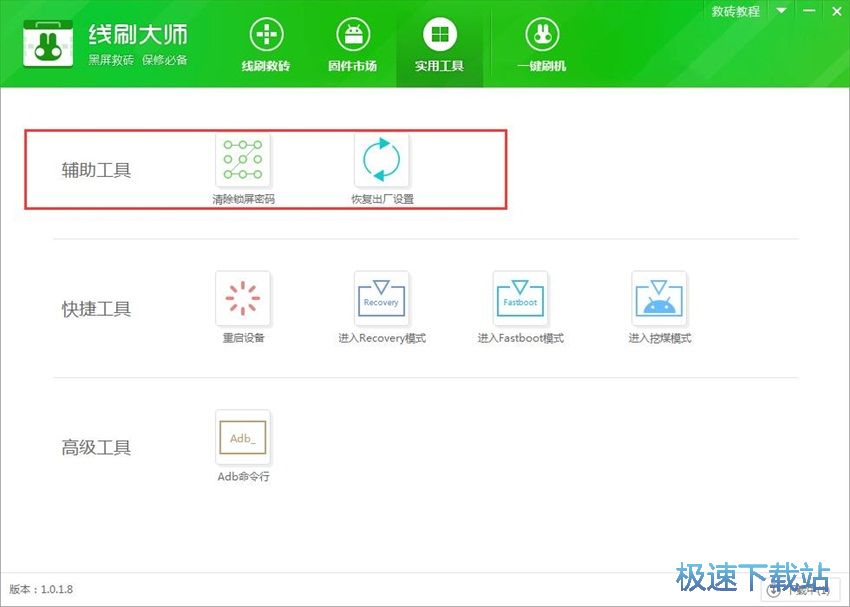Click the 线刷大师 title text
850x607 pixels.
pyautogui.click(x=138, y=34)
